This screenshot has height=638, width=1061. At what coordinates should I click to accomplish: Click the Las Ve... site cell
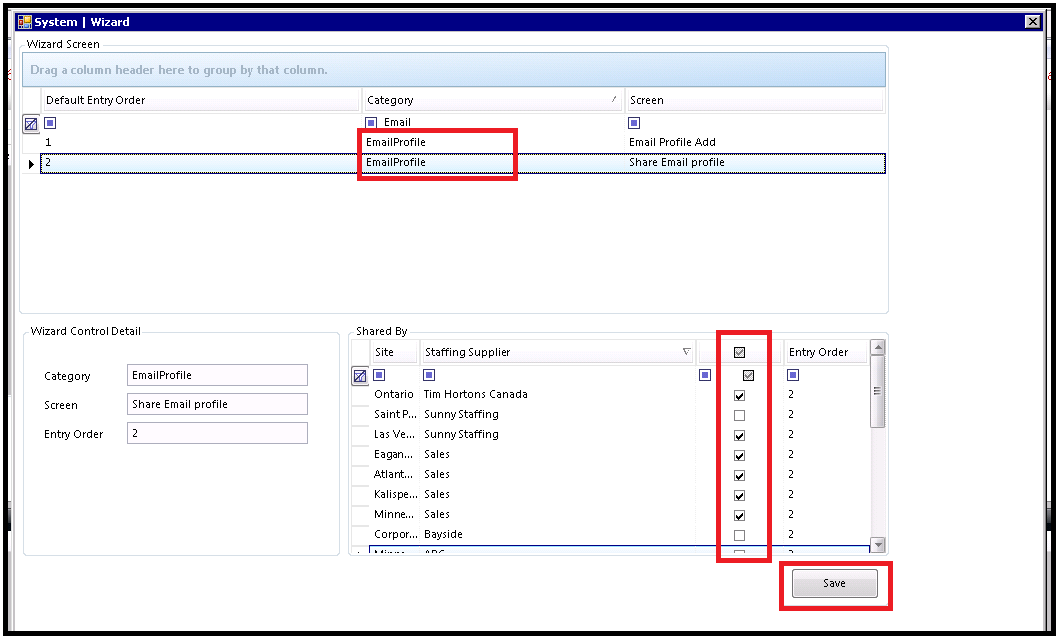[394, 434]
